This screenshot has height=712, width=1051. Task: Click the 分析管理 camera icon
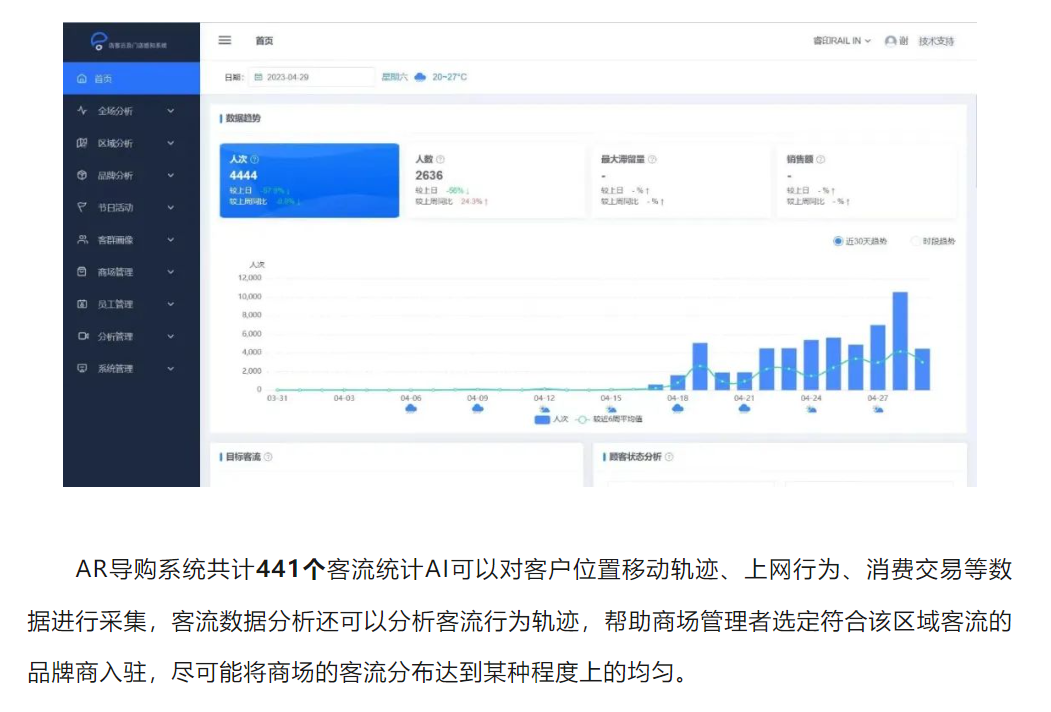pos(82,336)
